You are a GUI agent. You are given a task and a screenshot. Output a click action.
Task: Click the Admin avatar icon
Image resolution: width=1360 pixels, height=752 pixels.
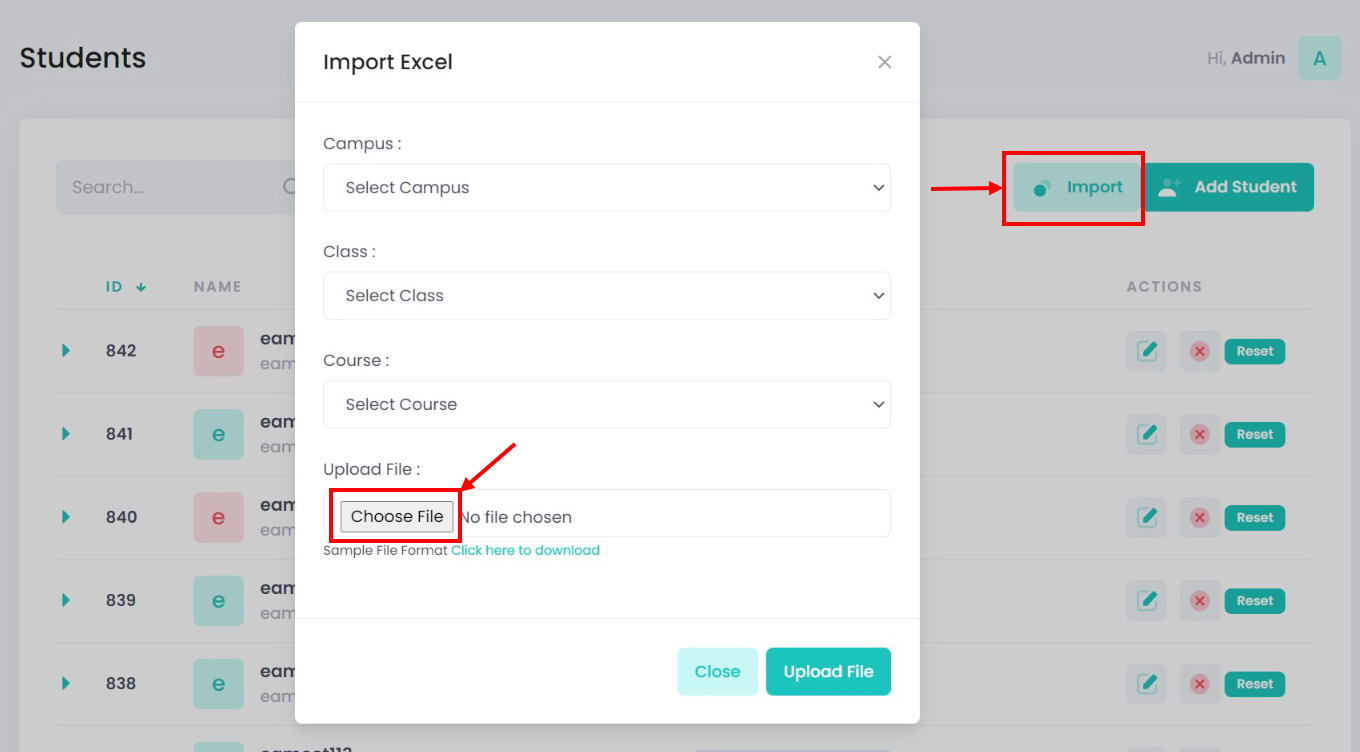point(1319,59)
